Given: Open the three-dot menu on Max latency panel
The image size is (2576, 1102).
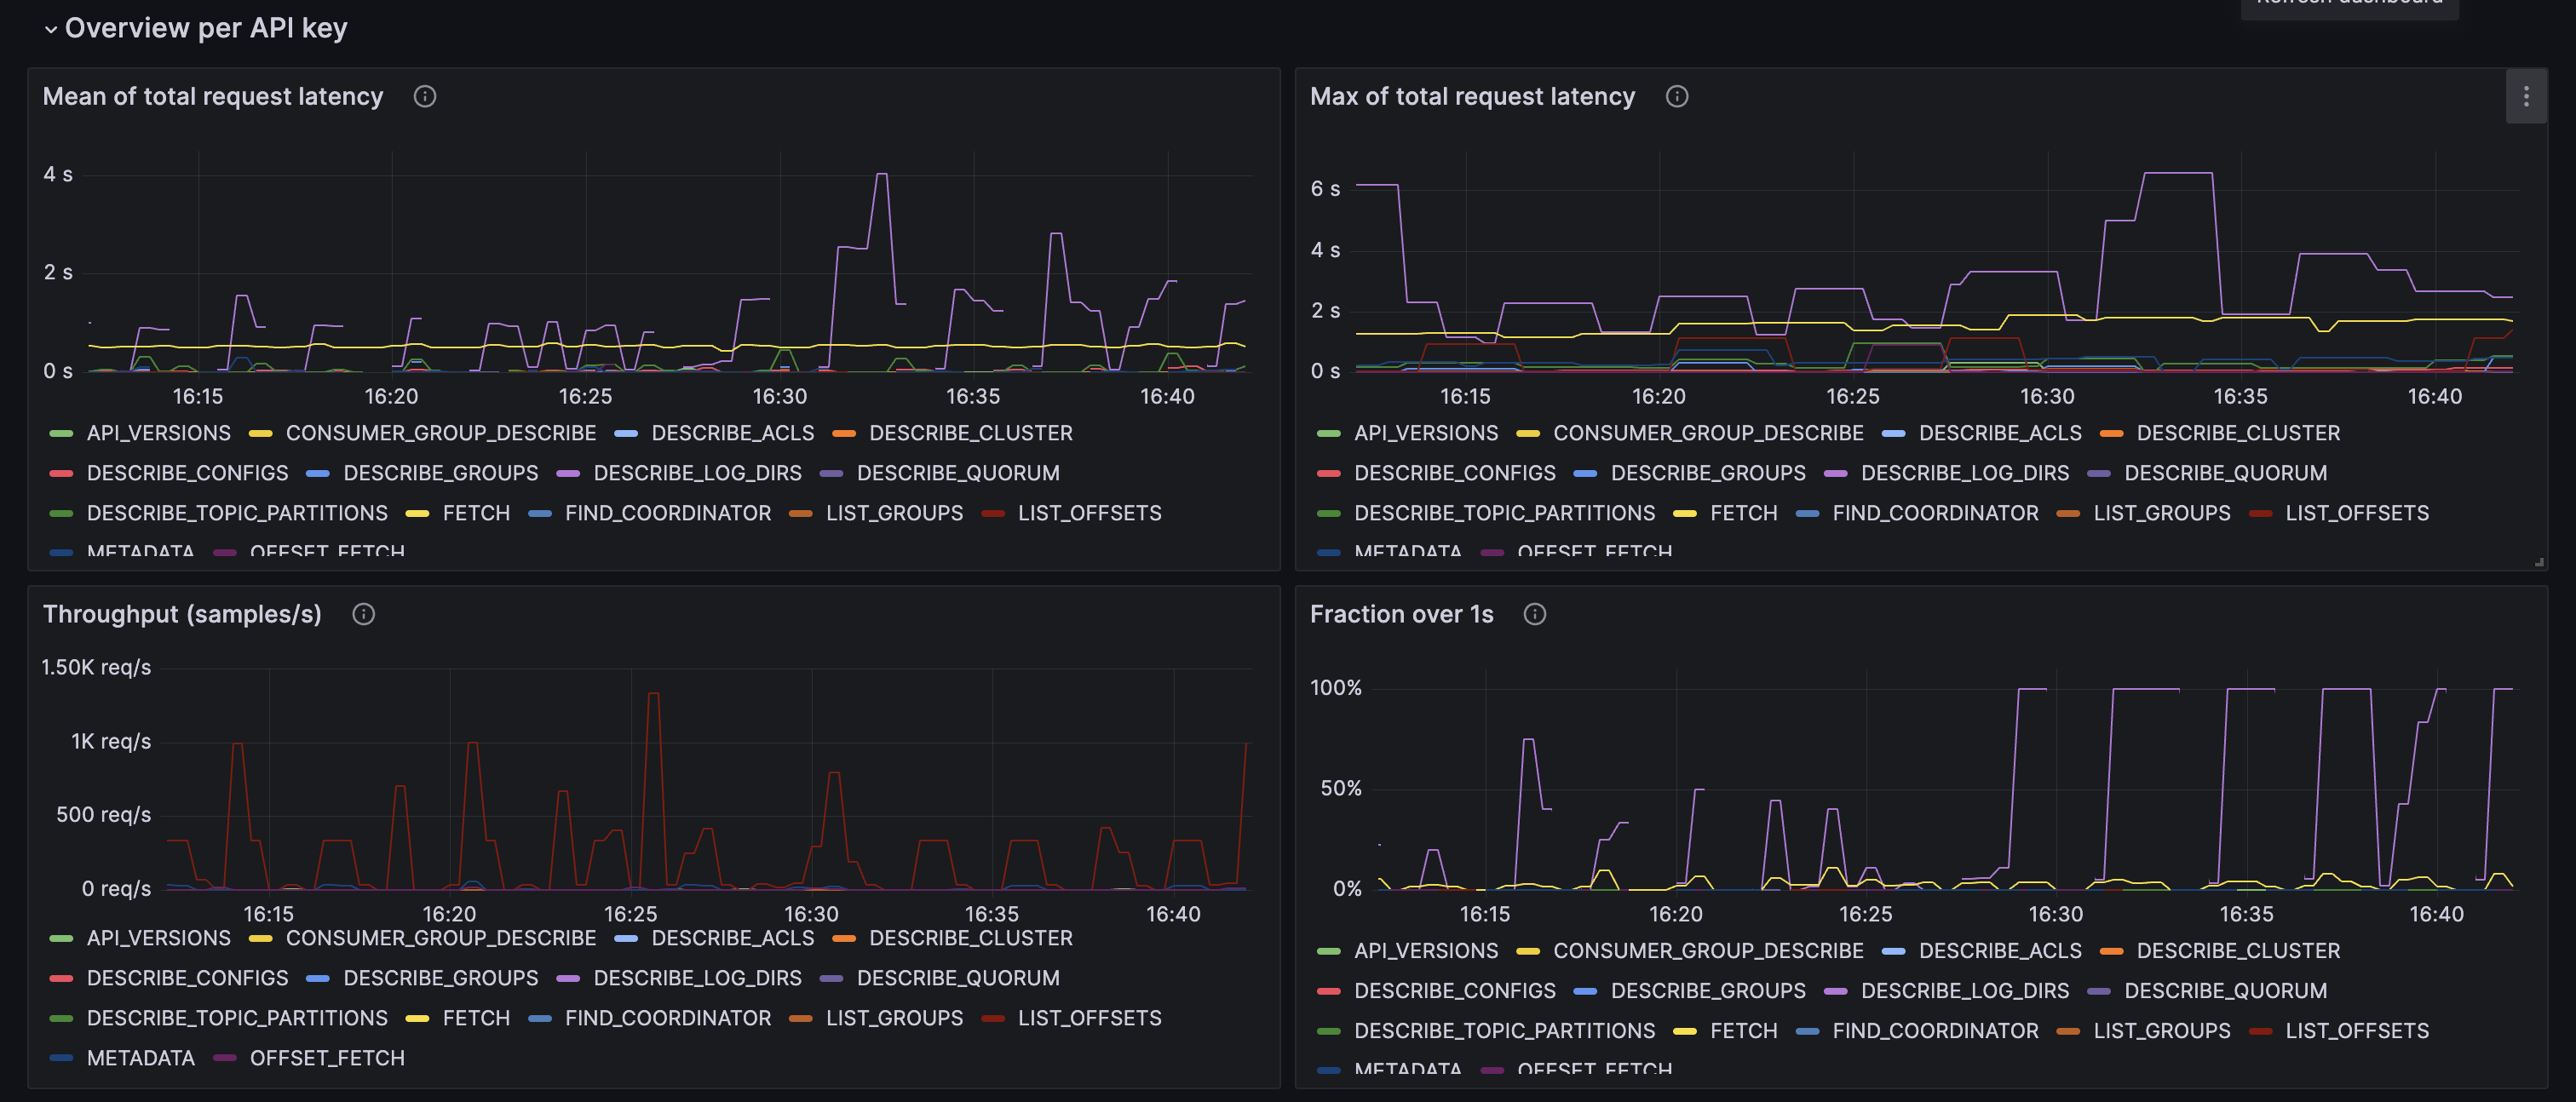Looking at the screenshot, I should 2526,97.
